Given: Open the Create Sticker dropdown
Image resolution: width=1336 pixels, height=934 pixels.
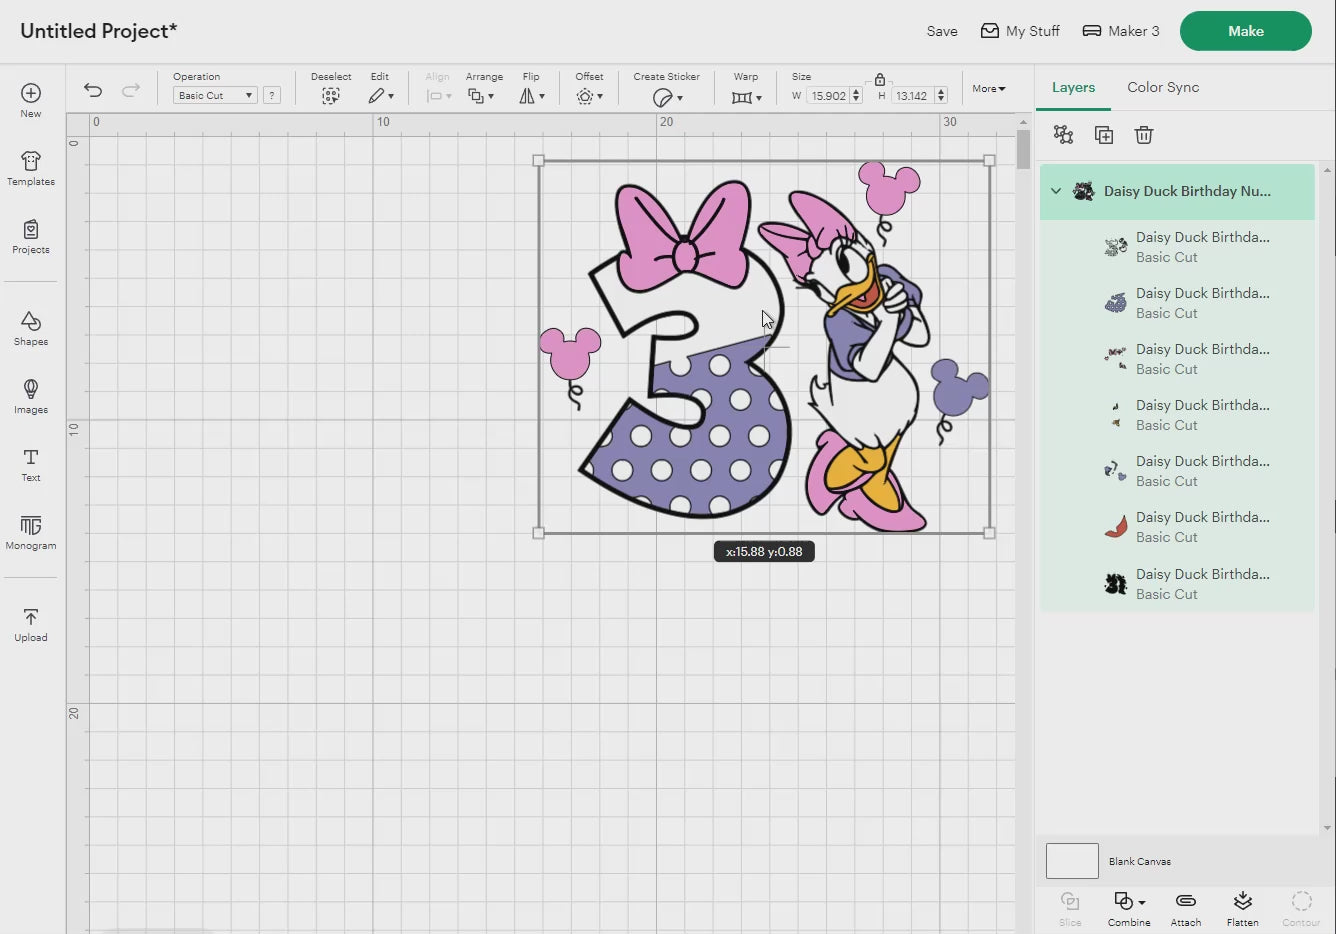Looking at the screenshot, I should pyautogui.click(x=667, y=97).
